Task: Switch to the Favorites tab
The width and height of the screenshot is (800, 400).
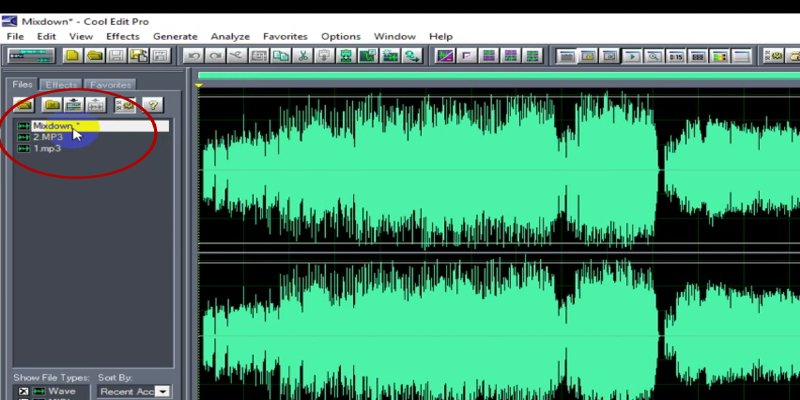Action: point(109,85)
